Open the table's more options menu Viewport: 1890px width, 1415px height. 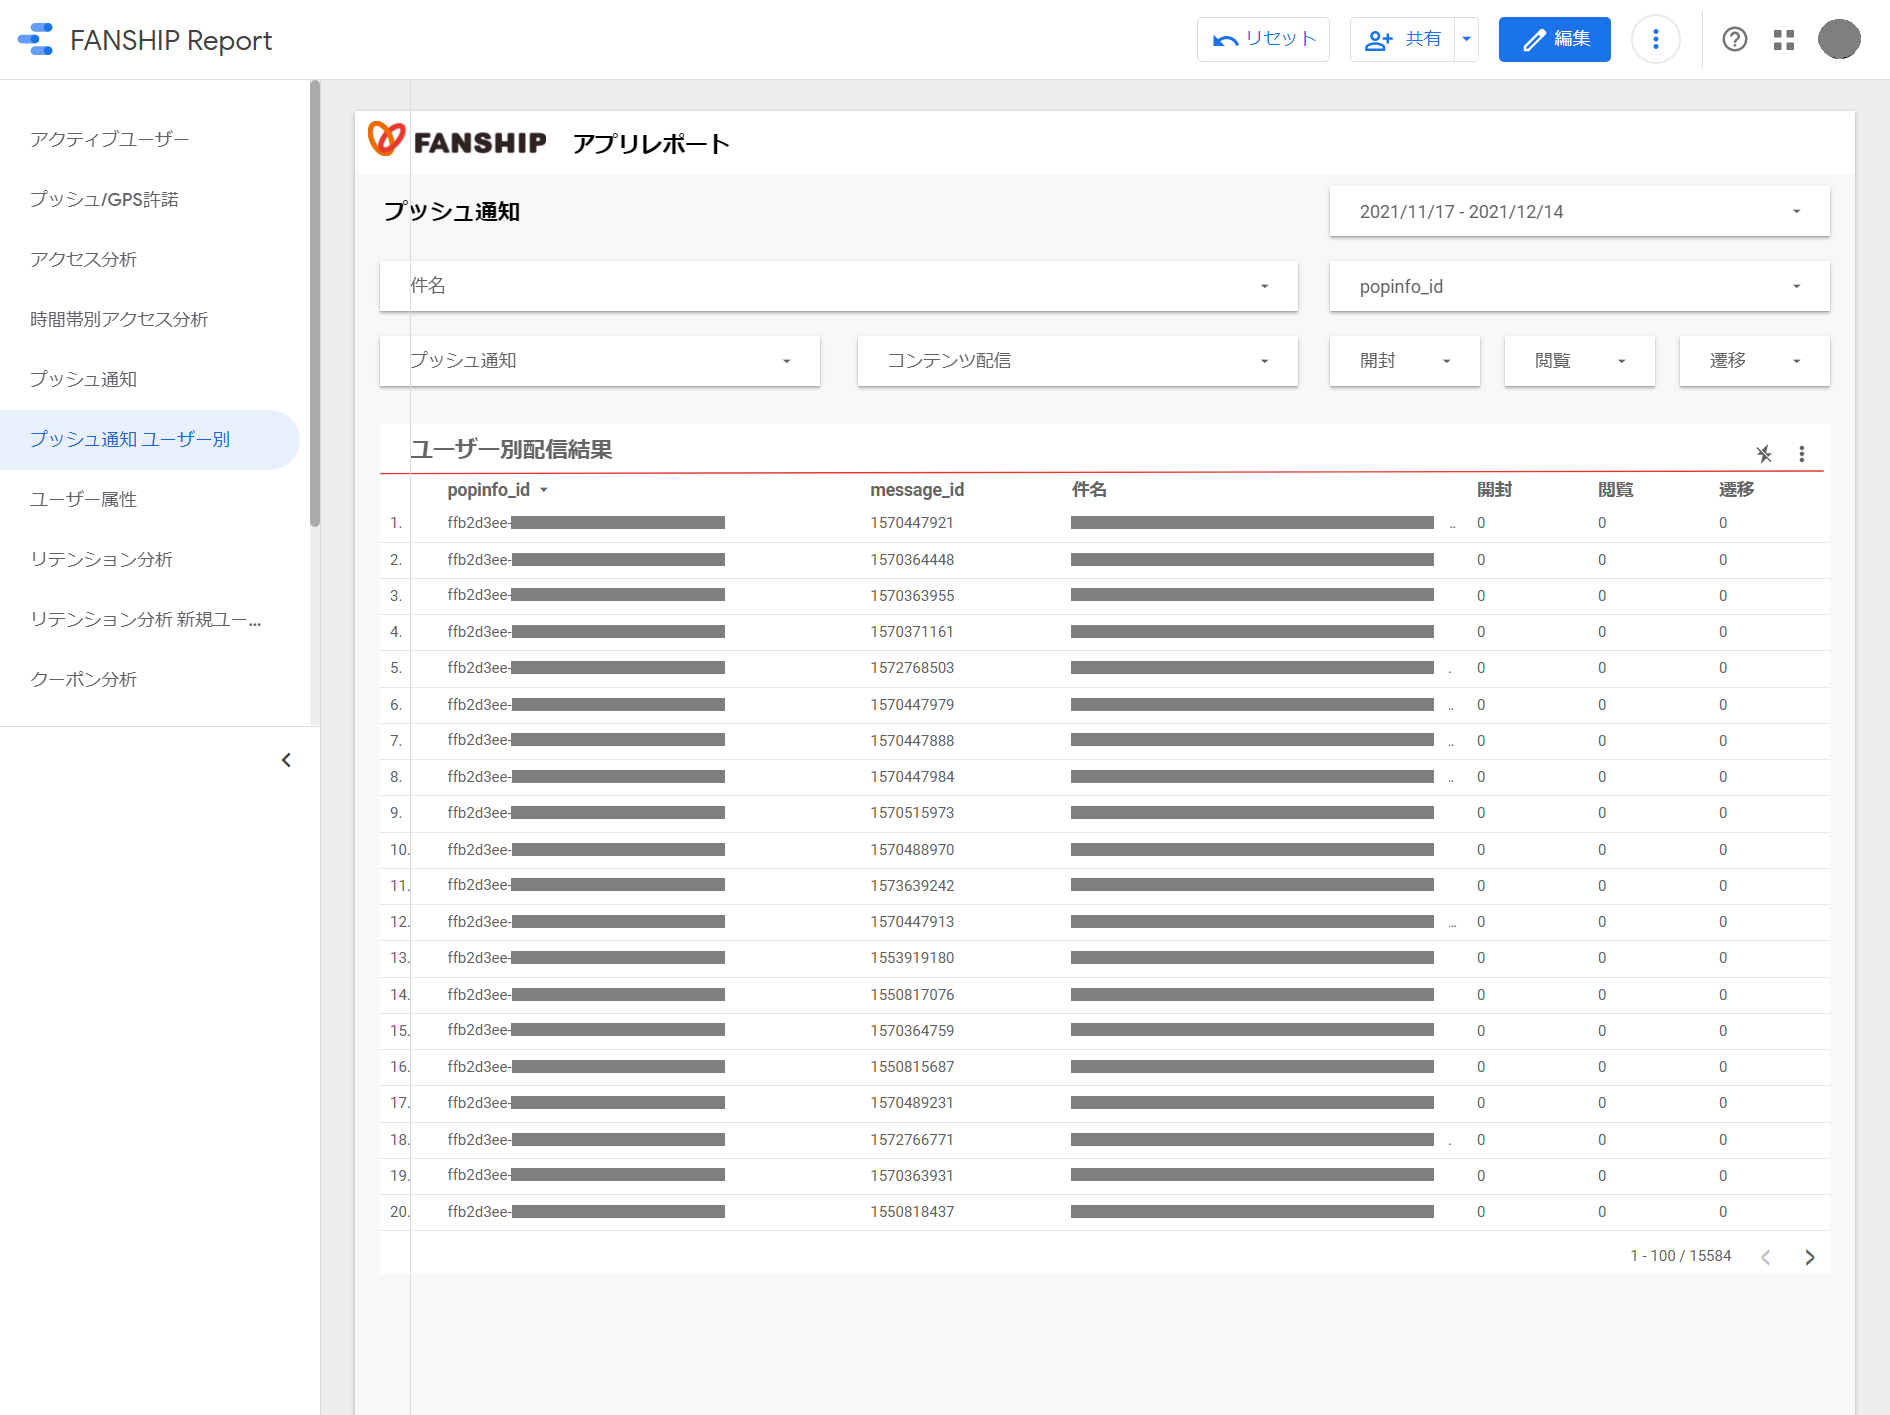pos(1802,454)
